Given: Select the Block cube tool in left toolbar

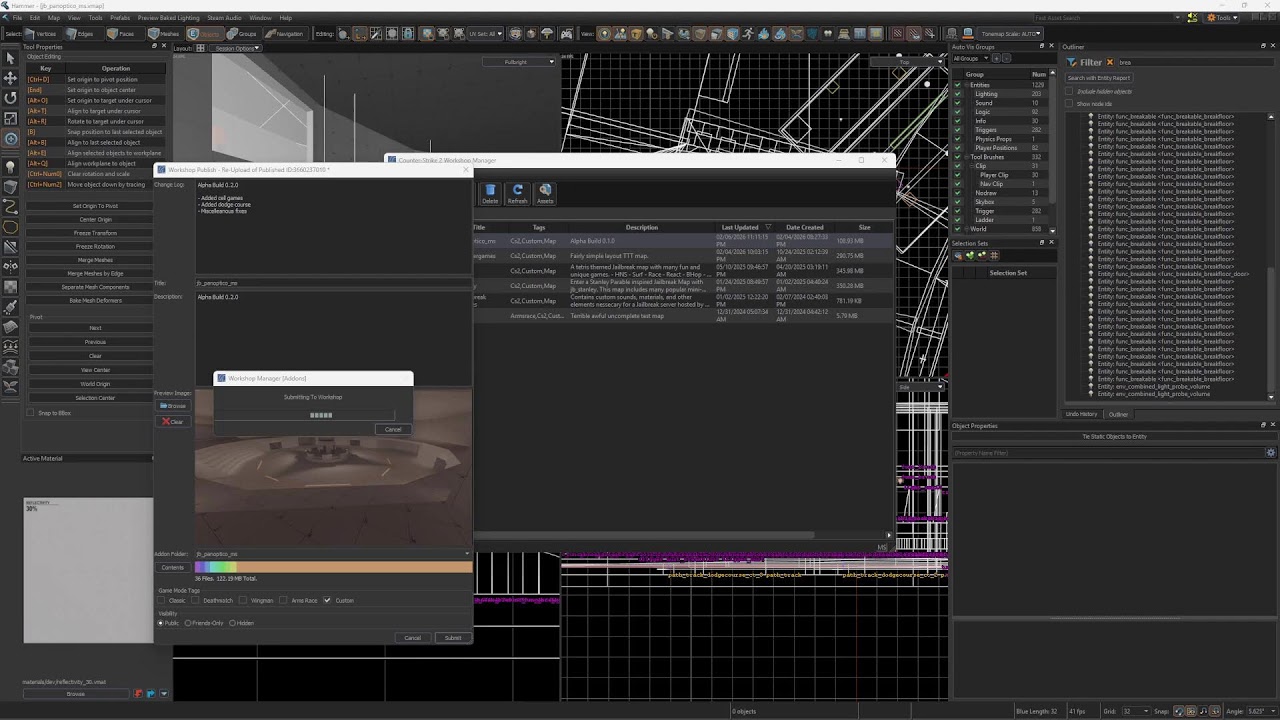Looking at the screenshot, I should point(10,186).
